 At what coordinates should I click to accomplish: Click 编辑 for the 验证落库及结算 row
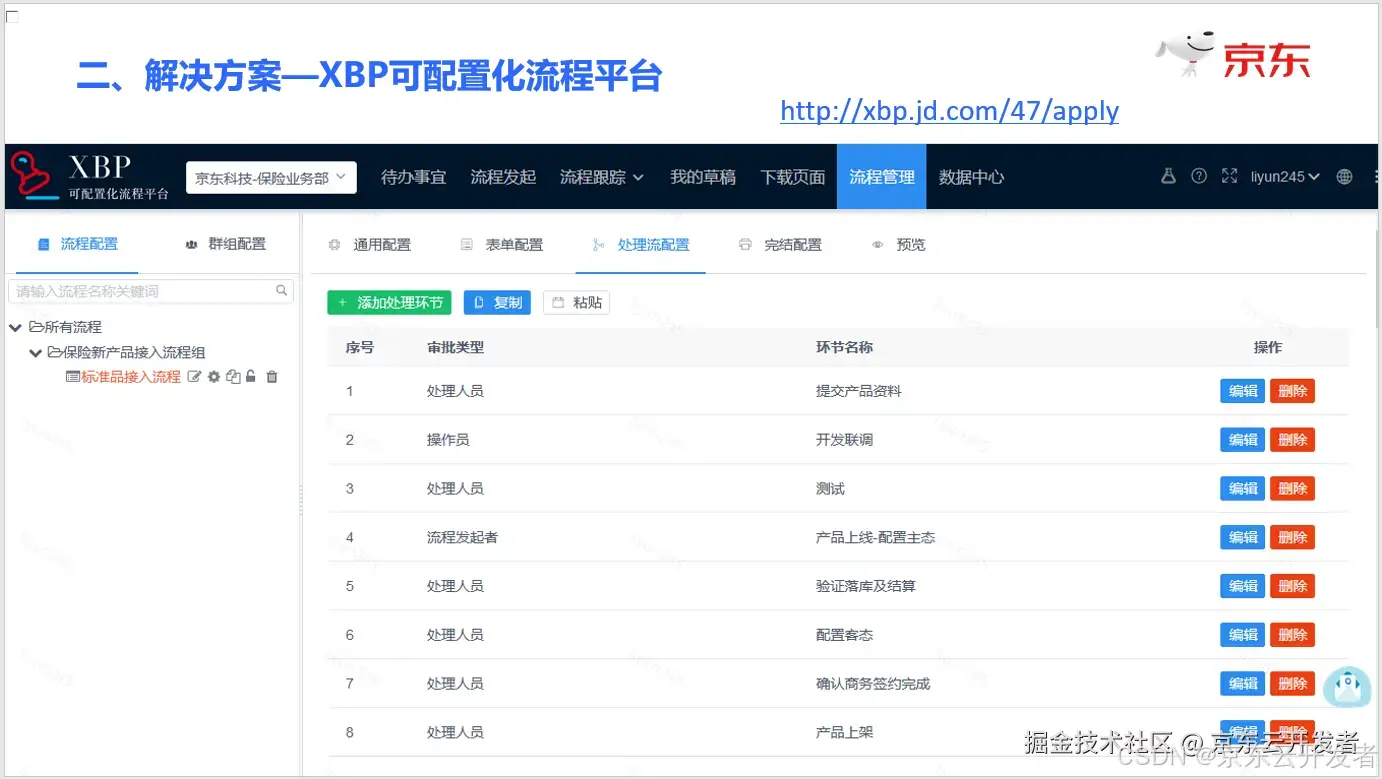pyautogui.click(x=1243, y=586)
